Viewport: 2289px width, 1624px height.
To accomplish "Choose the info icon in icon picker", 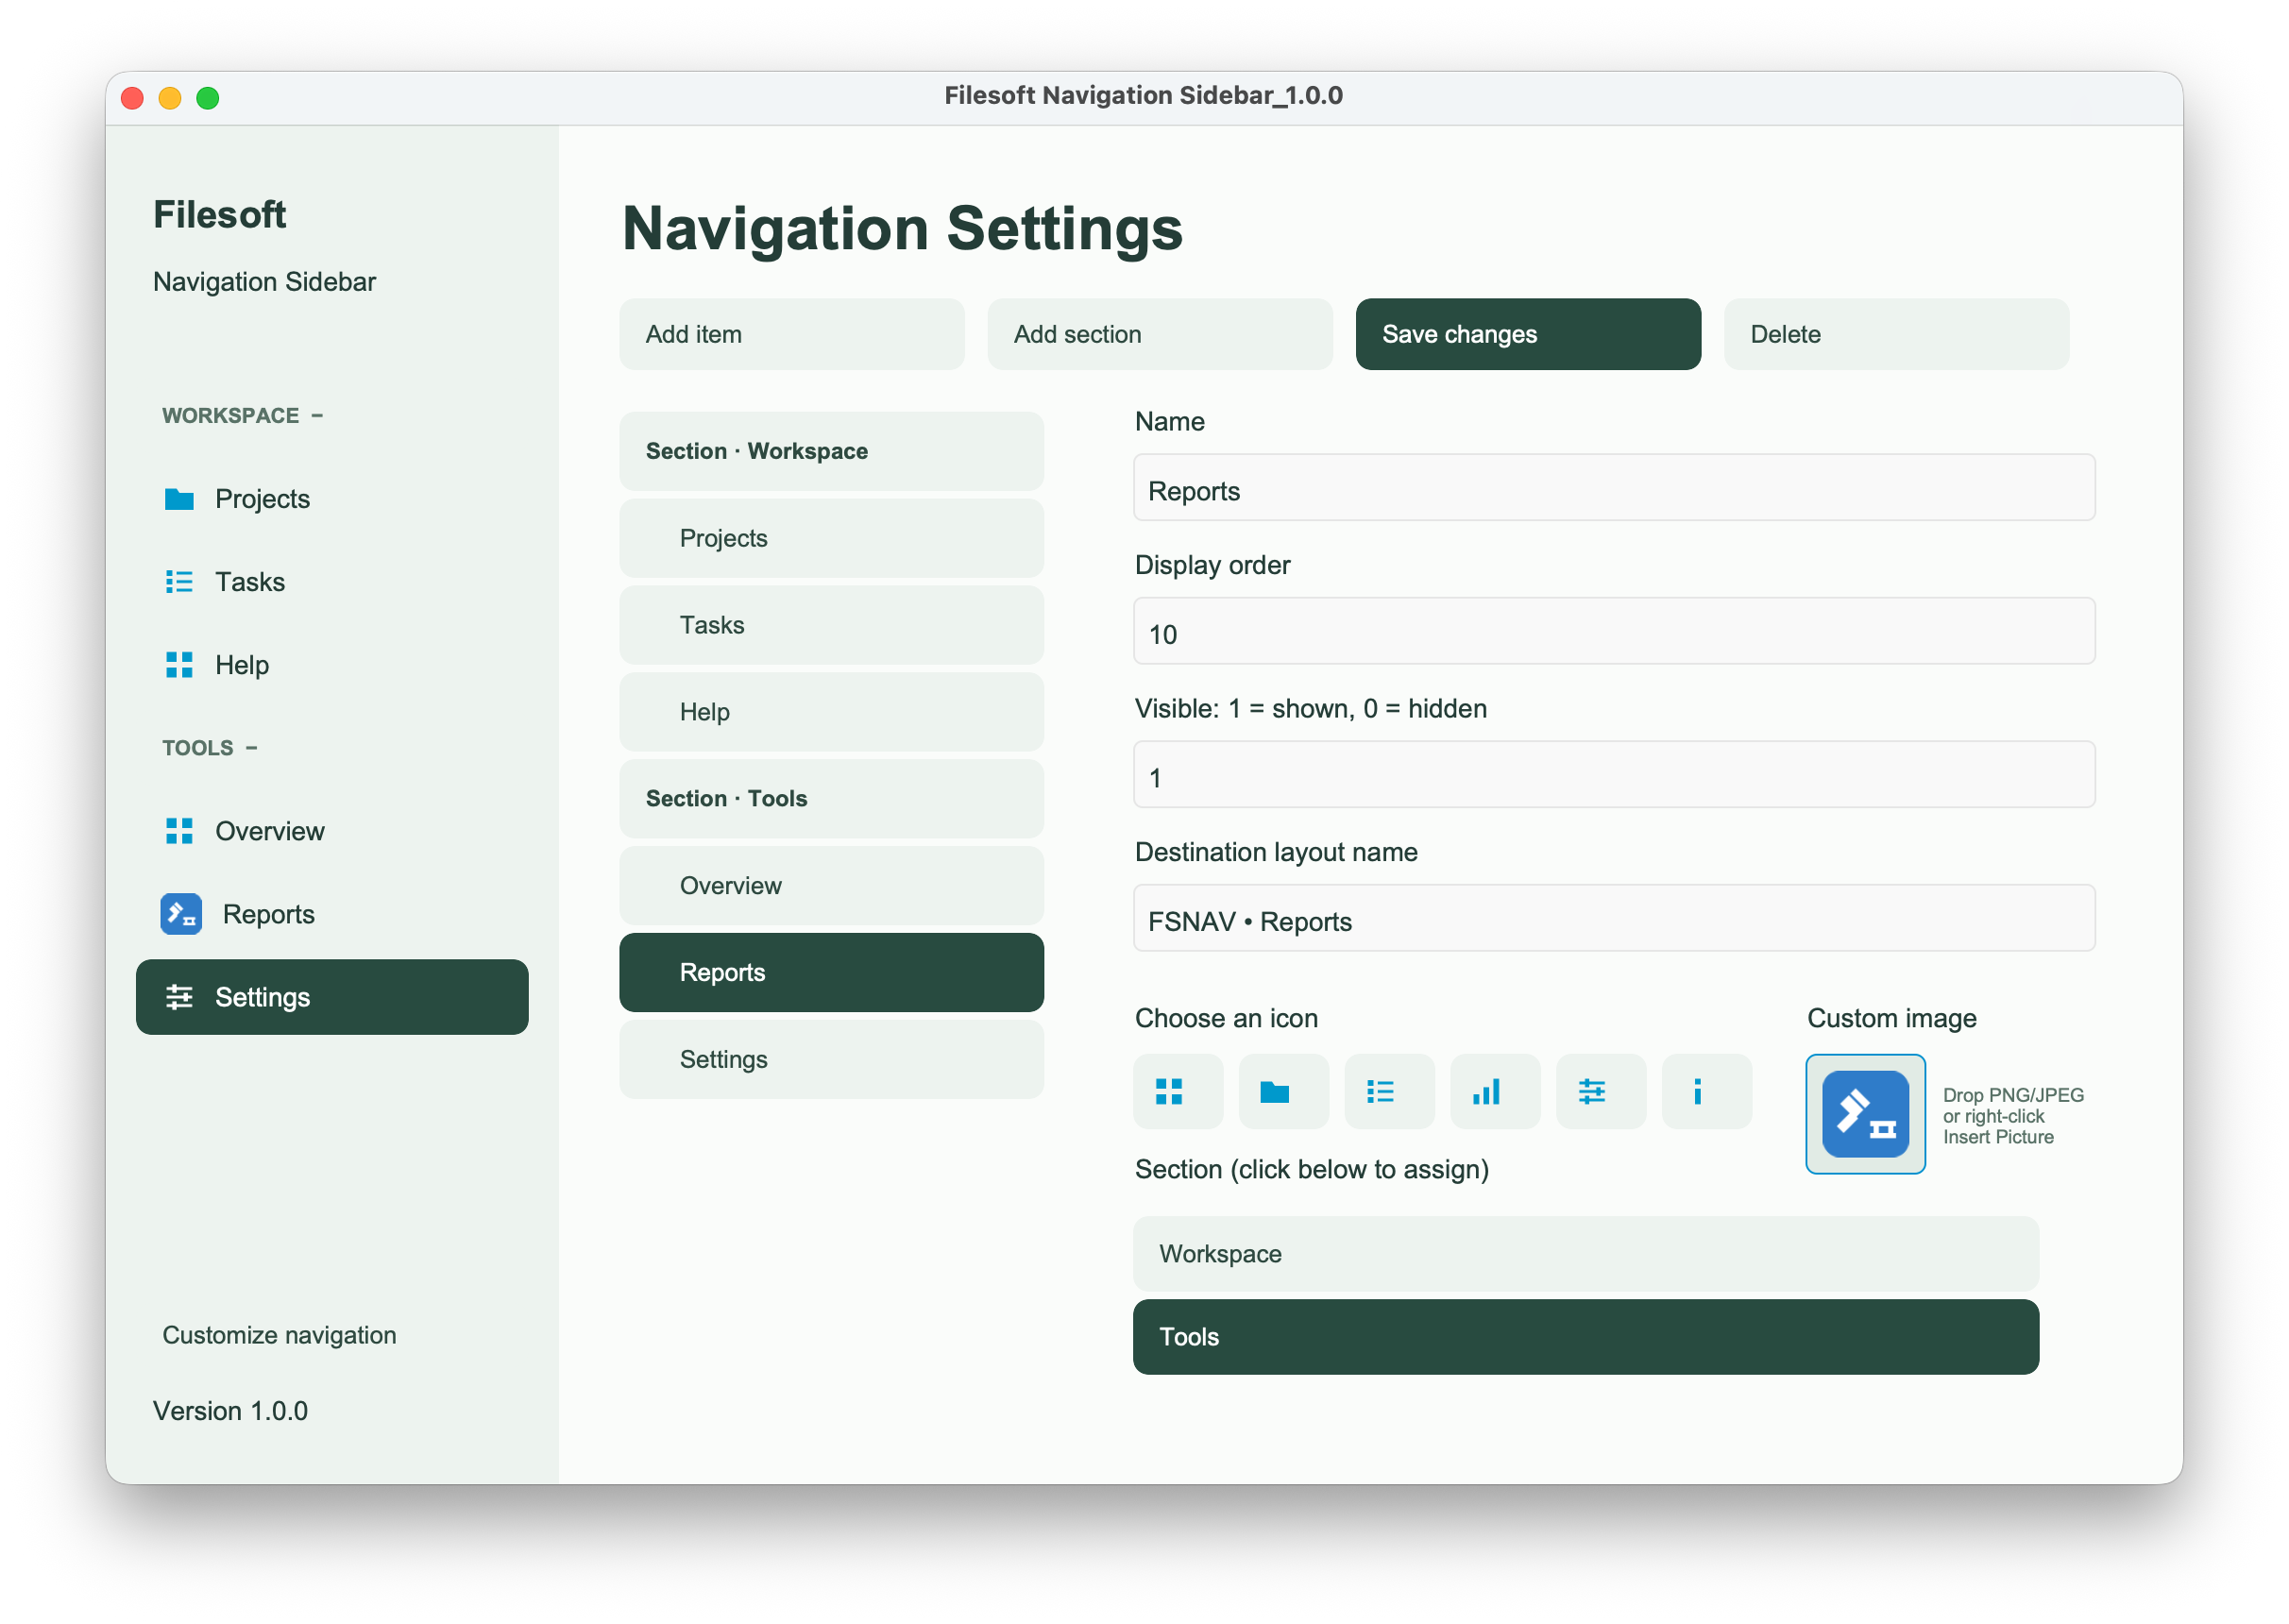I will (x=1707, y=1091).
